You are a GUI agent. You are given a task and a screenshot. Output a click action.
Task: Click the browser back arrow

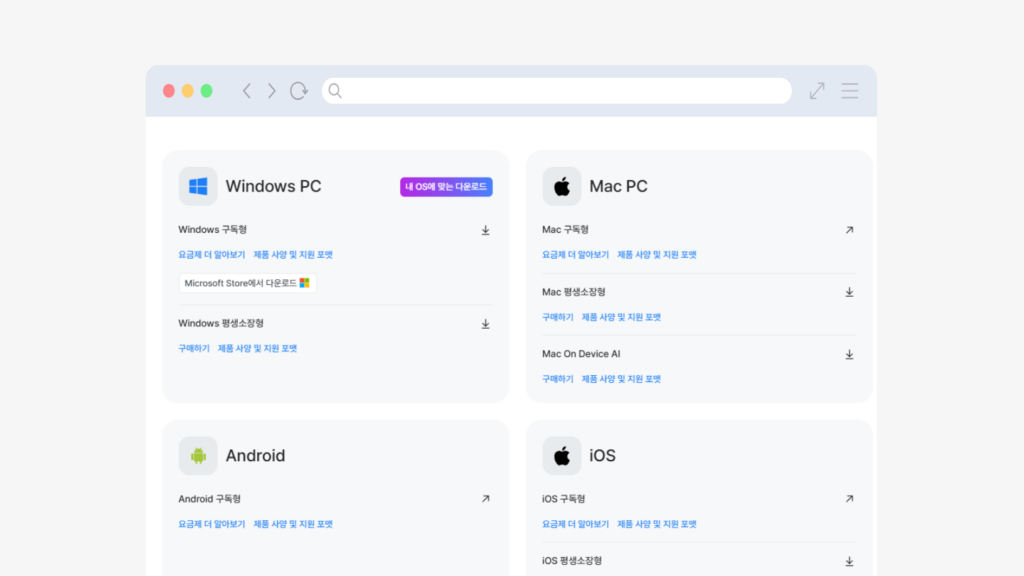[x=247, y=91]
